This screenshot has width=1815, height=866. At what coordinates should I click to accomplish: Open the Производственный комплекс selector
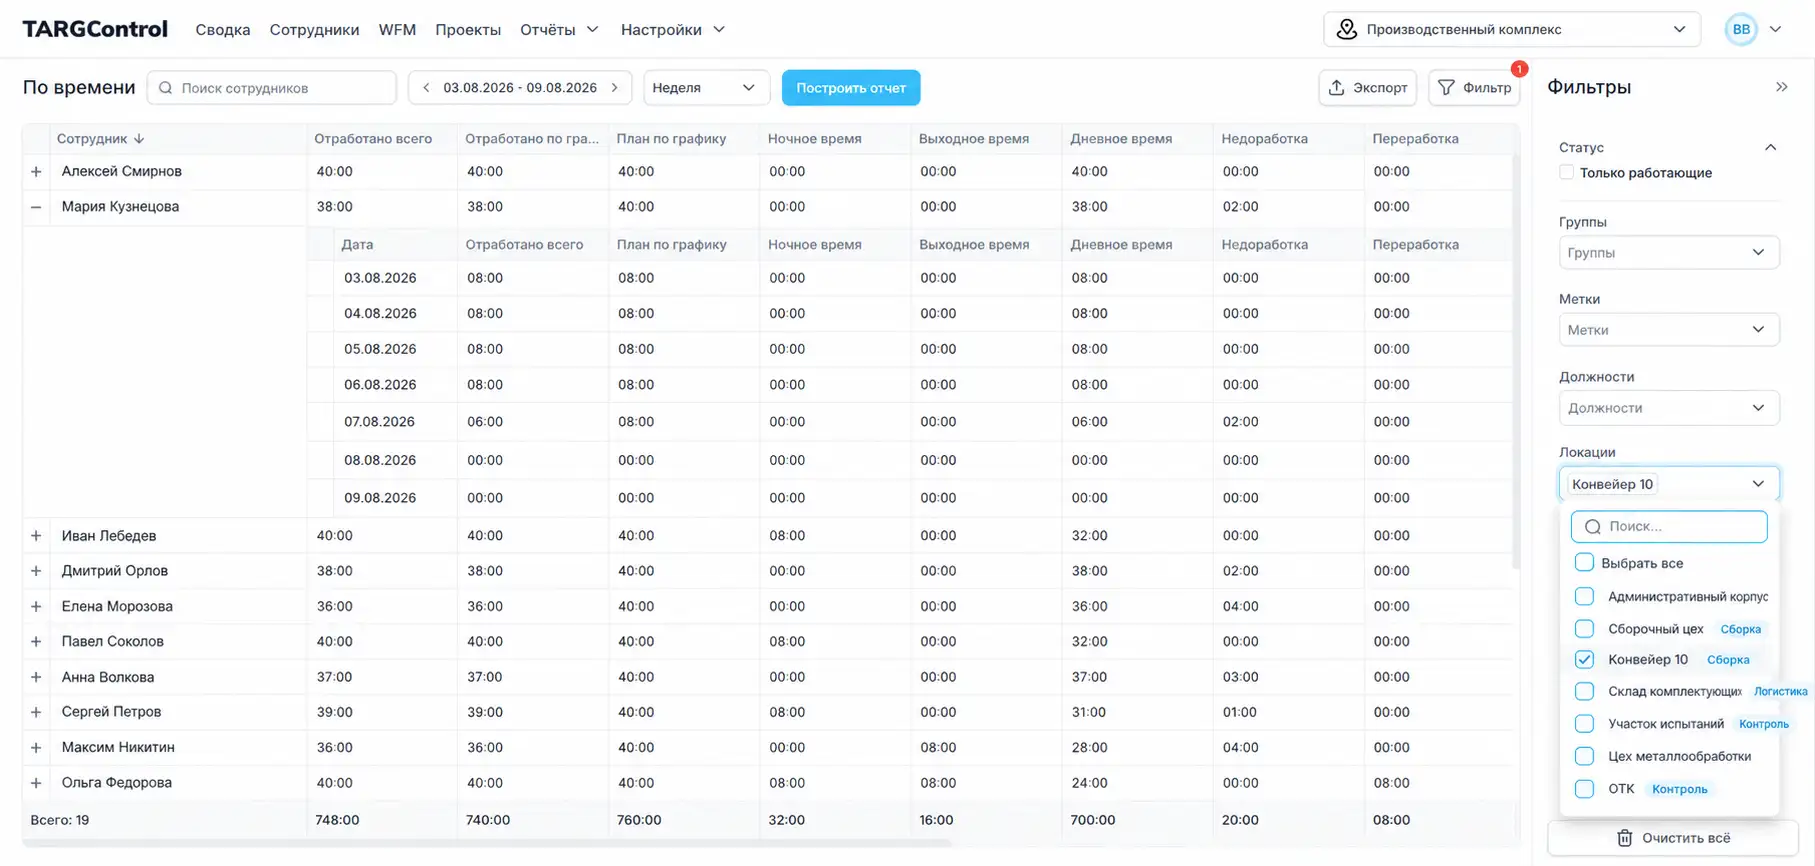coord(1511,29)
